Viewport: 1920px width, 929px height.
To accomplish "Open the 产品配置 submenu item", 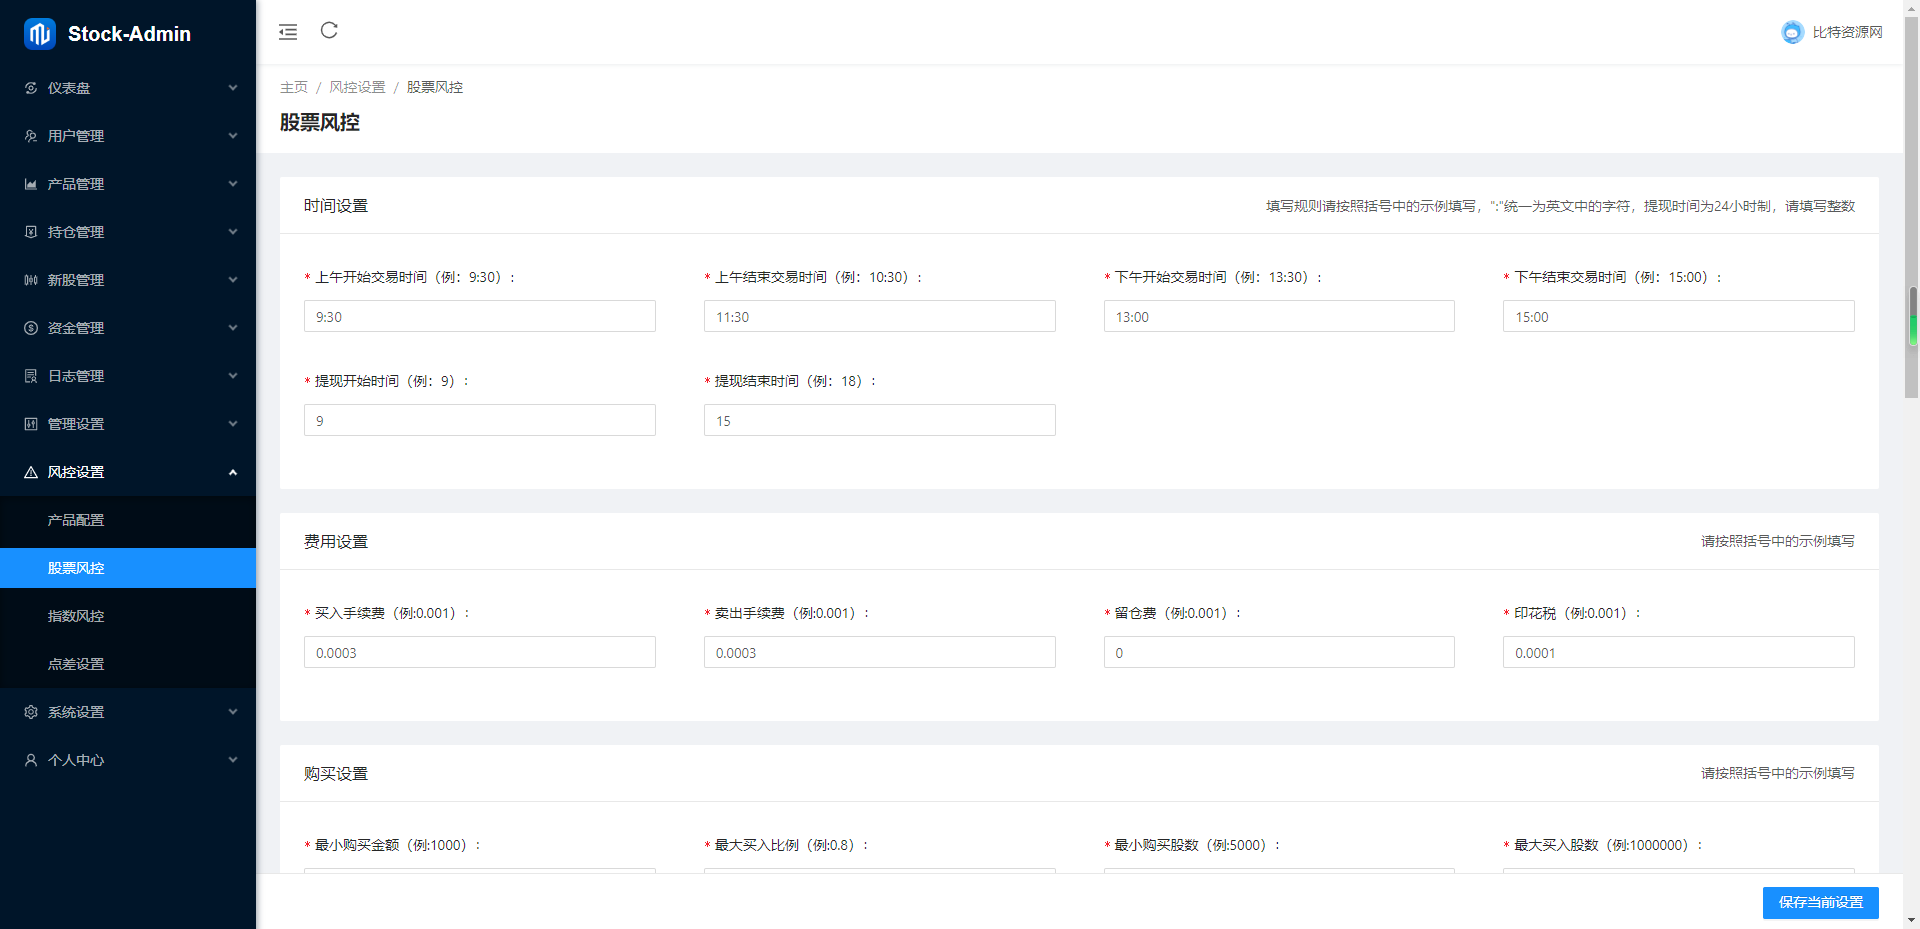I will tap(76, 520).
